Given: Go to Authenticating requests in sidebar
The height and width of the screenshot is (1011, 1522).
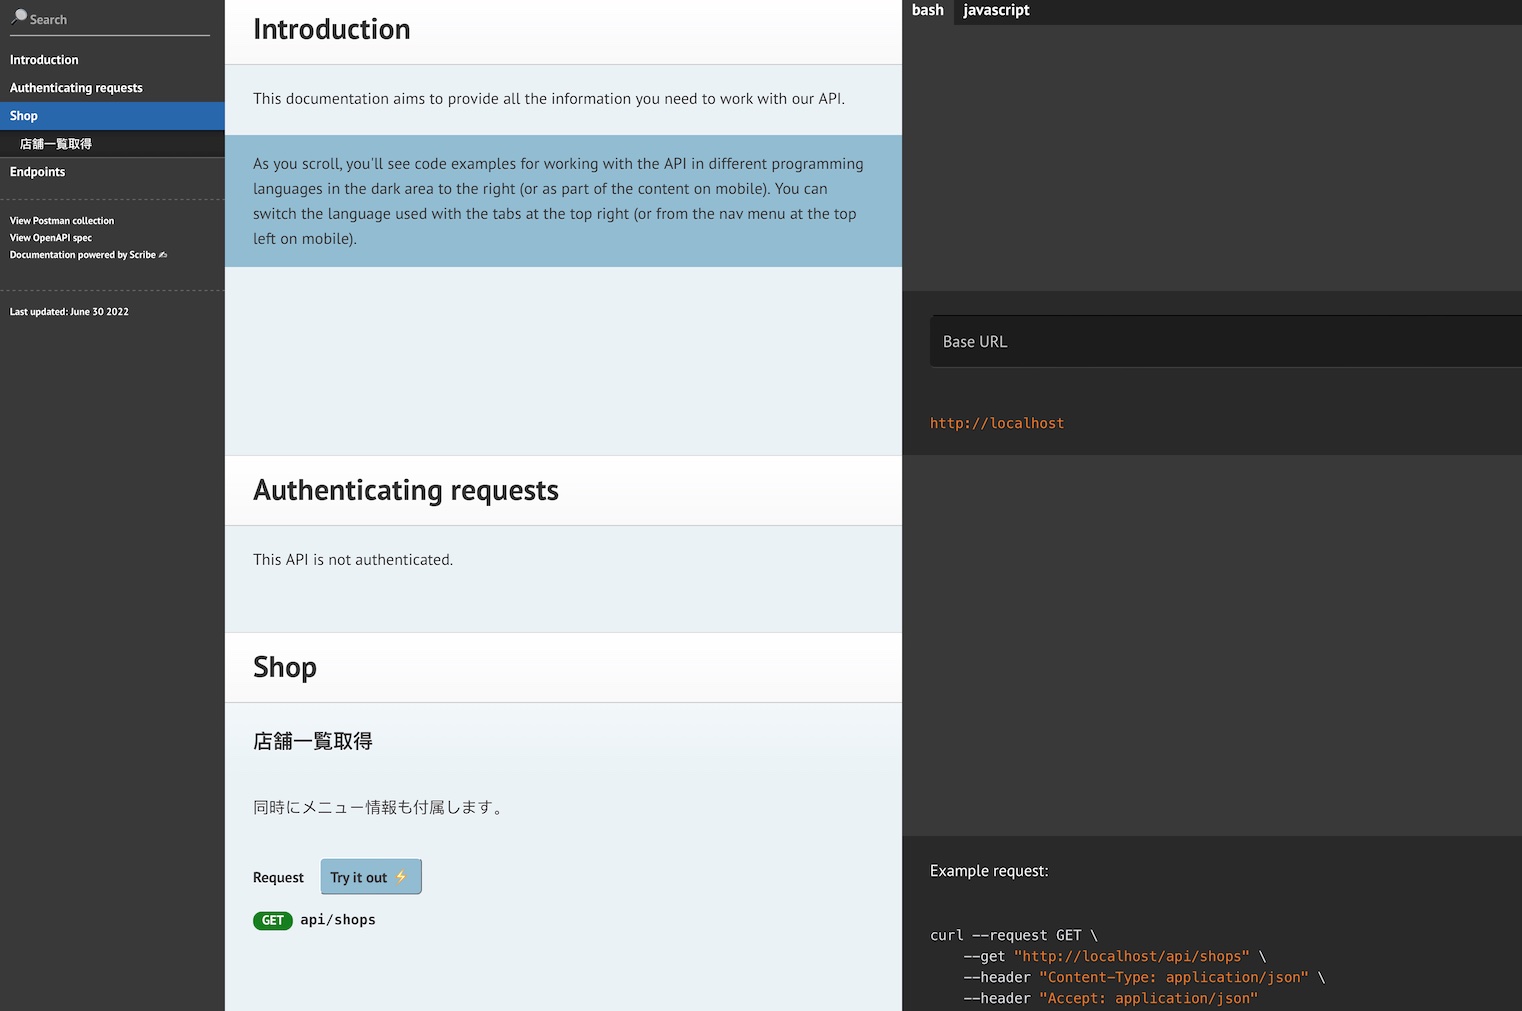Looking at the screenshot, I should [x=76, y=88].
